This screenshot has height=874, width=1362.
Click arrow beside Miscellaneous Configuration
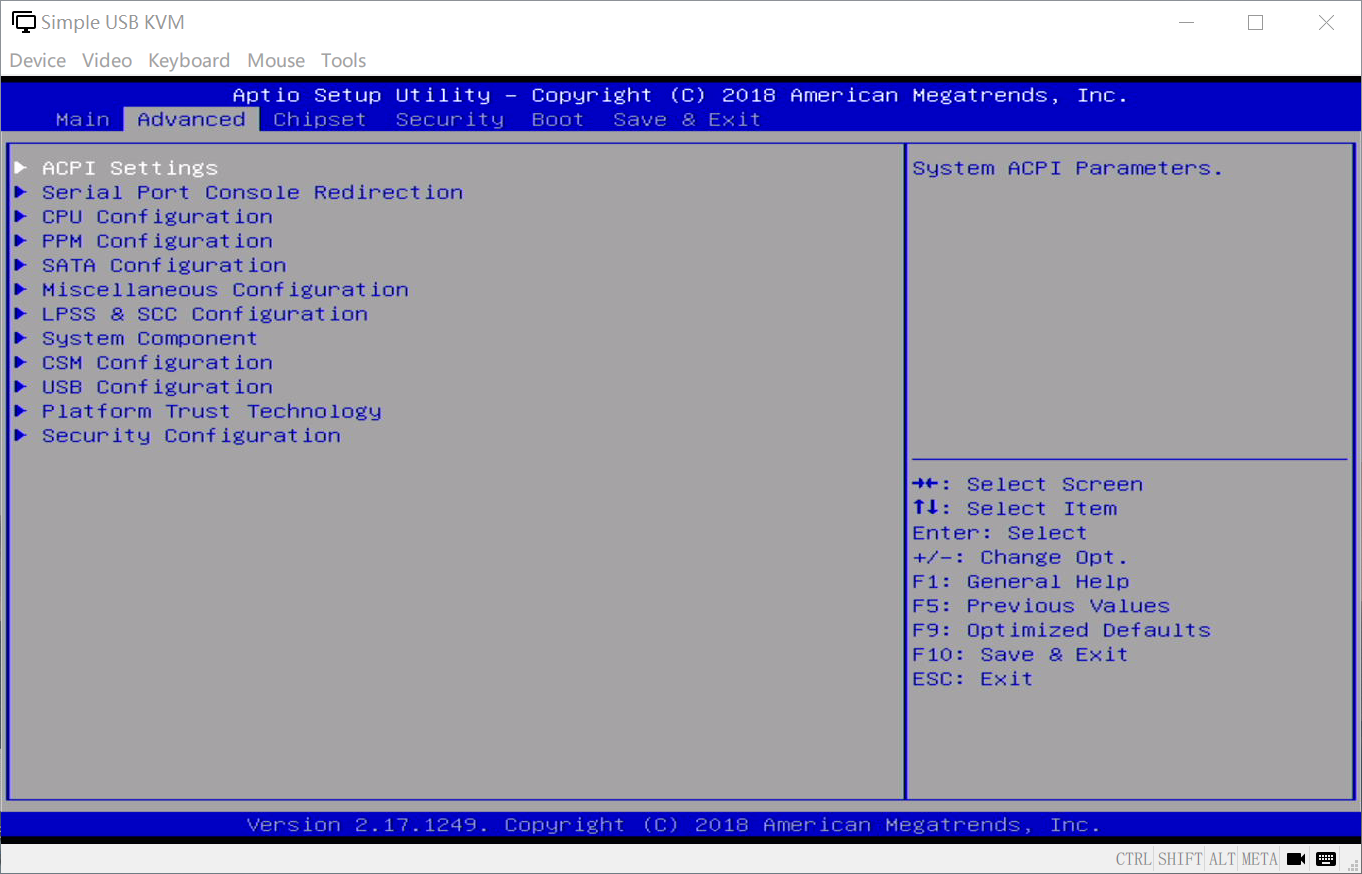(x=20, y=289)
